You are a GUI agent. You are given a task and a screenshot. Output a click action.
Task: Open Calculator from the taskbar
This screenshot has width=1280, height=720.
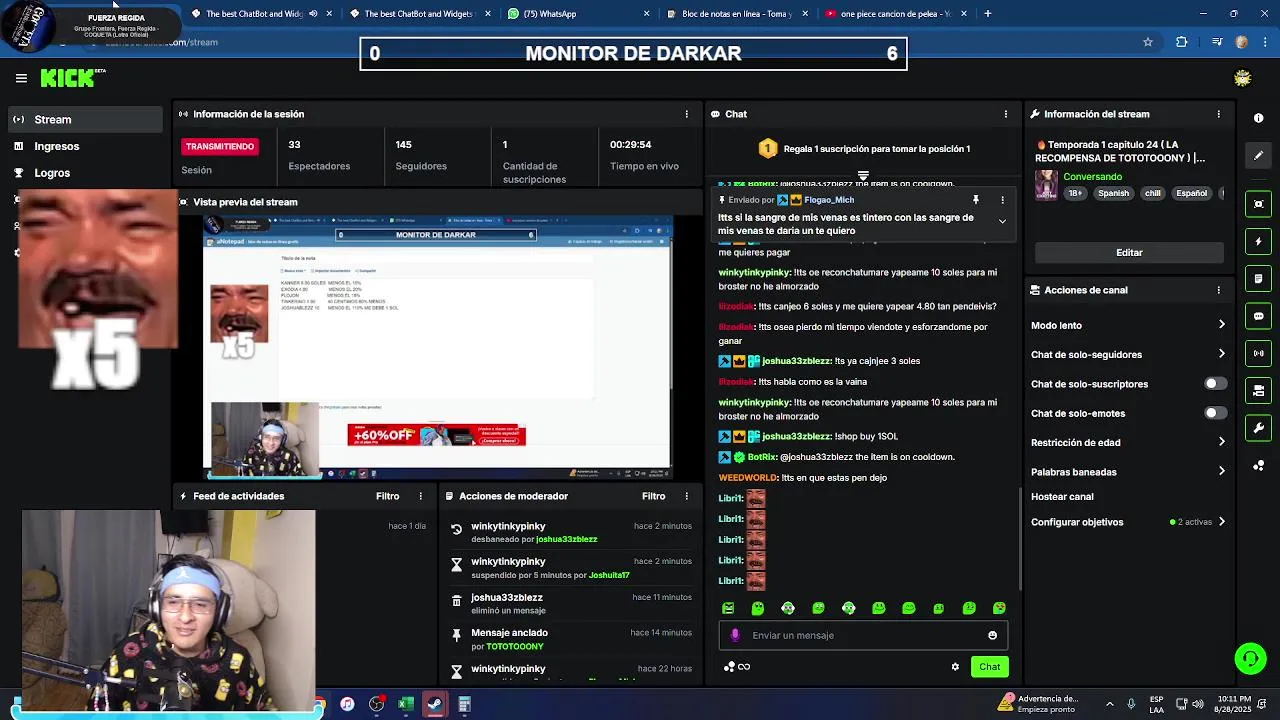(464, 704)
